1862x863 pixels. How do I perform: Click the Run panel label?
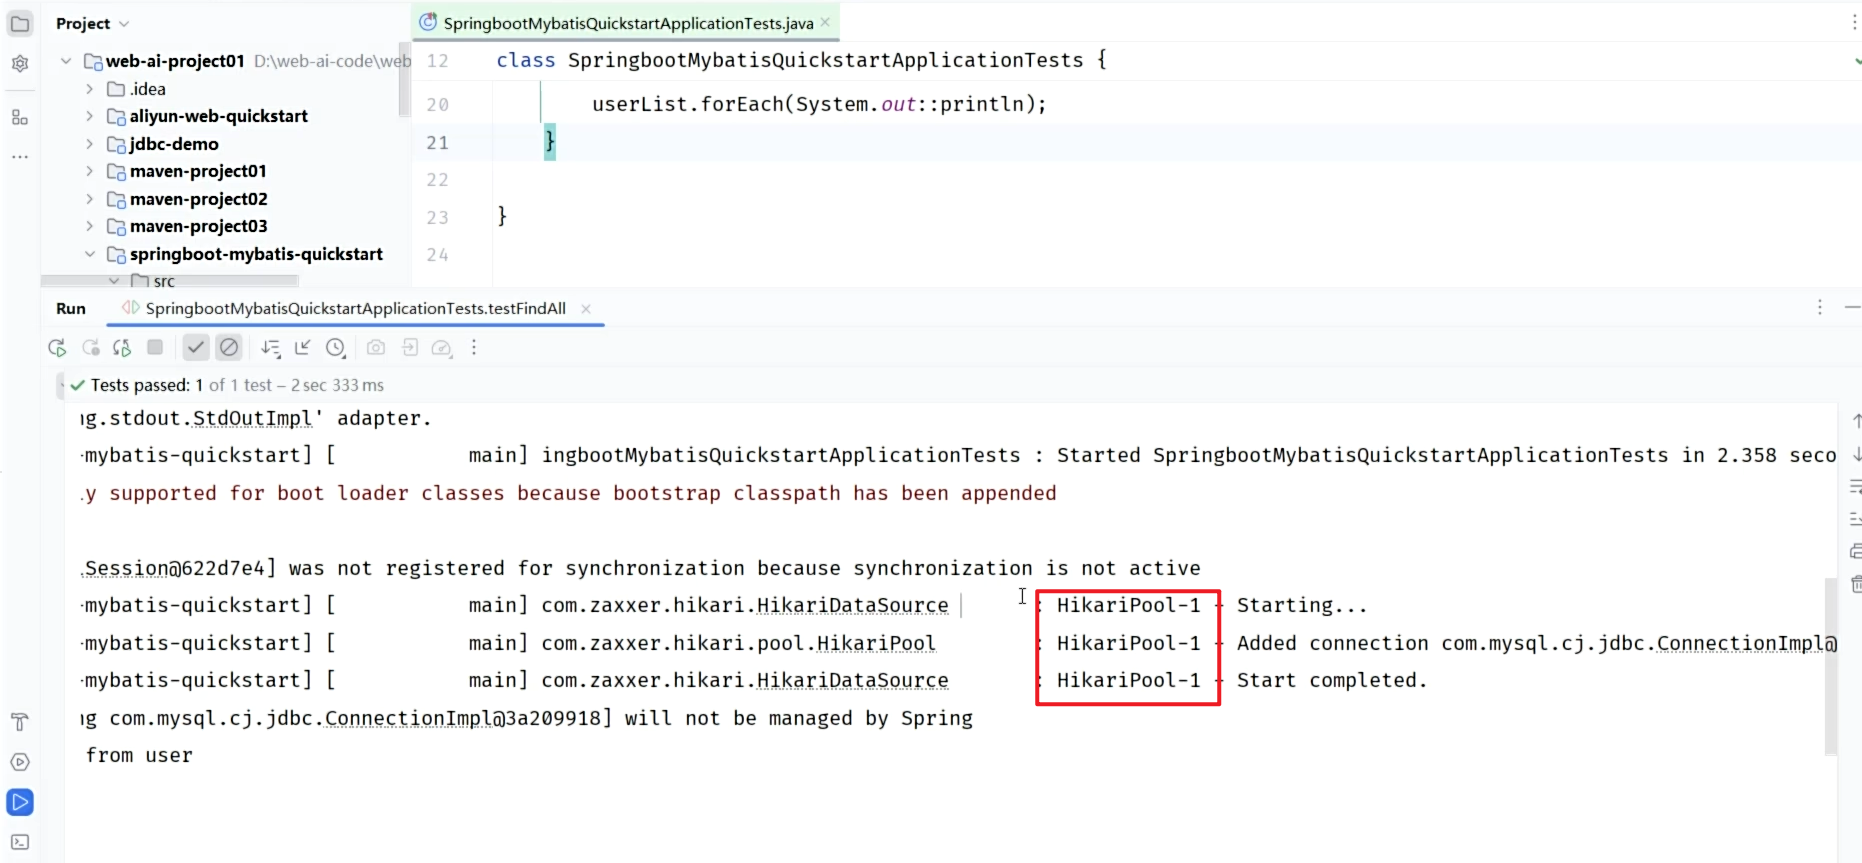point(71,308)
